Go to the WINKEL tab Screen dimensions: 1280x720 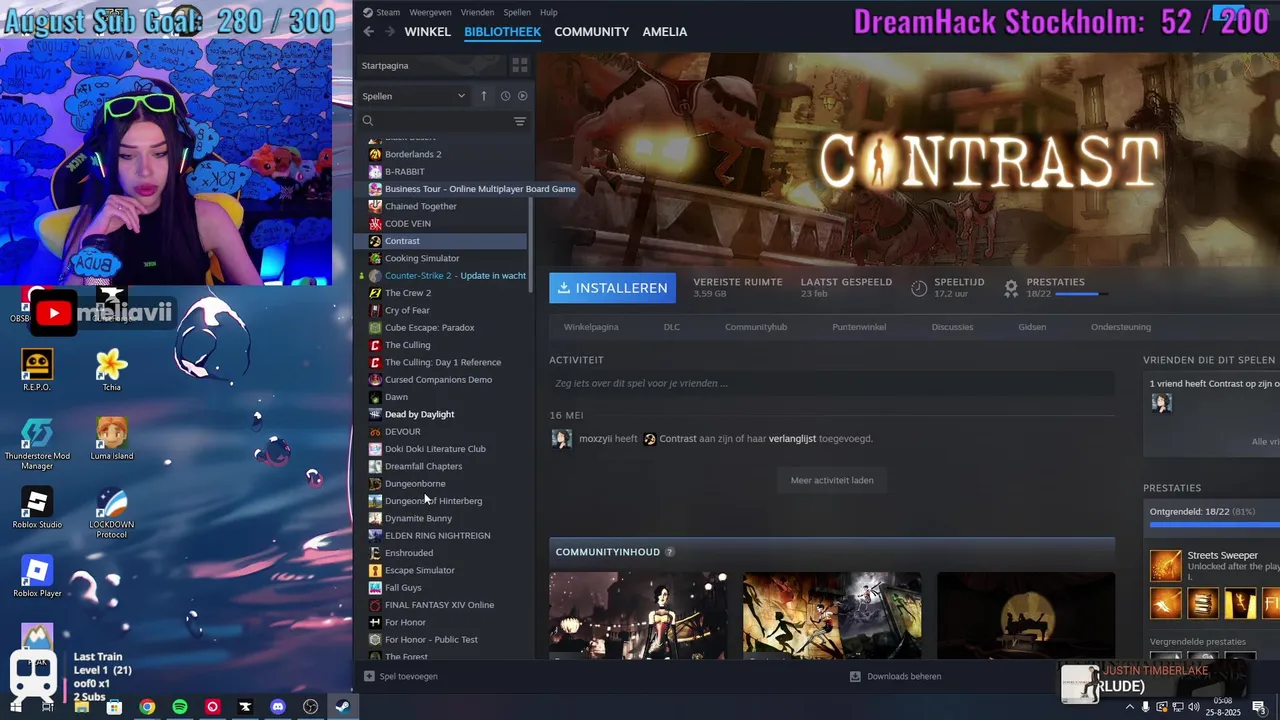[427, 32]
